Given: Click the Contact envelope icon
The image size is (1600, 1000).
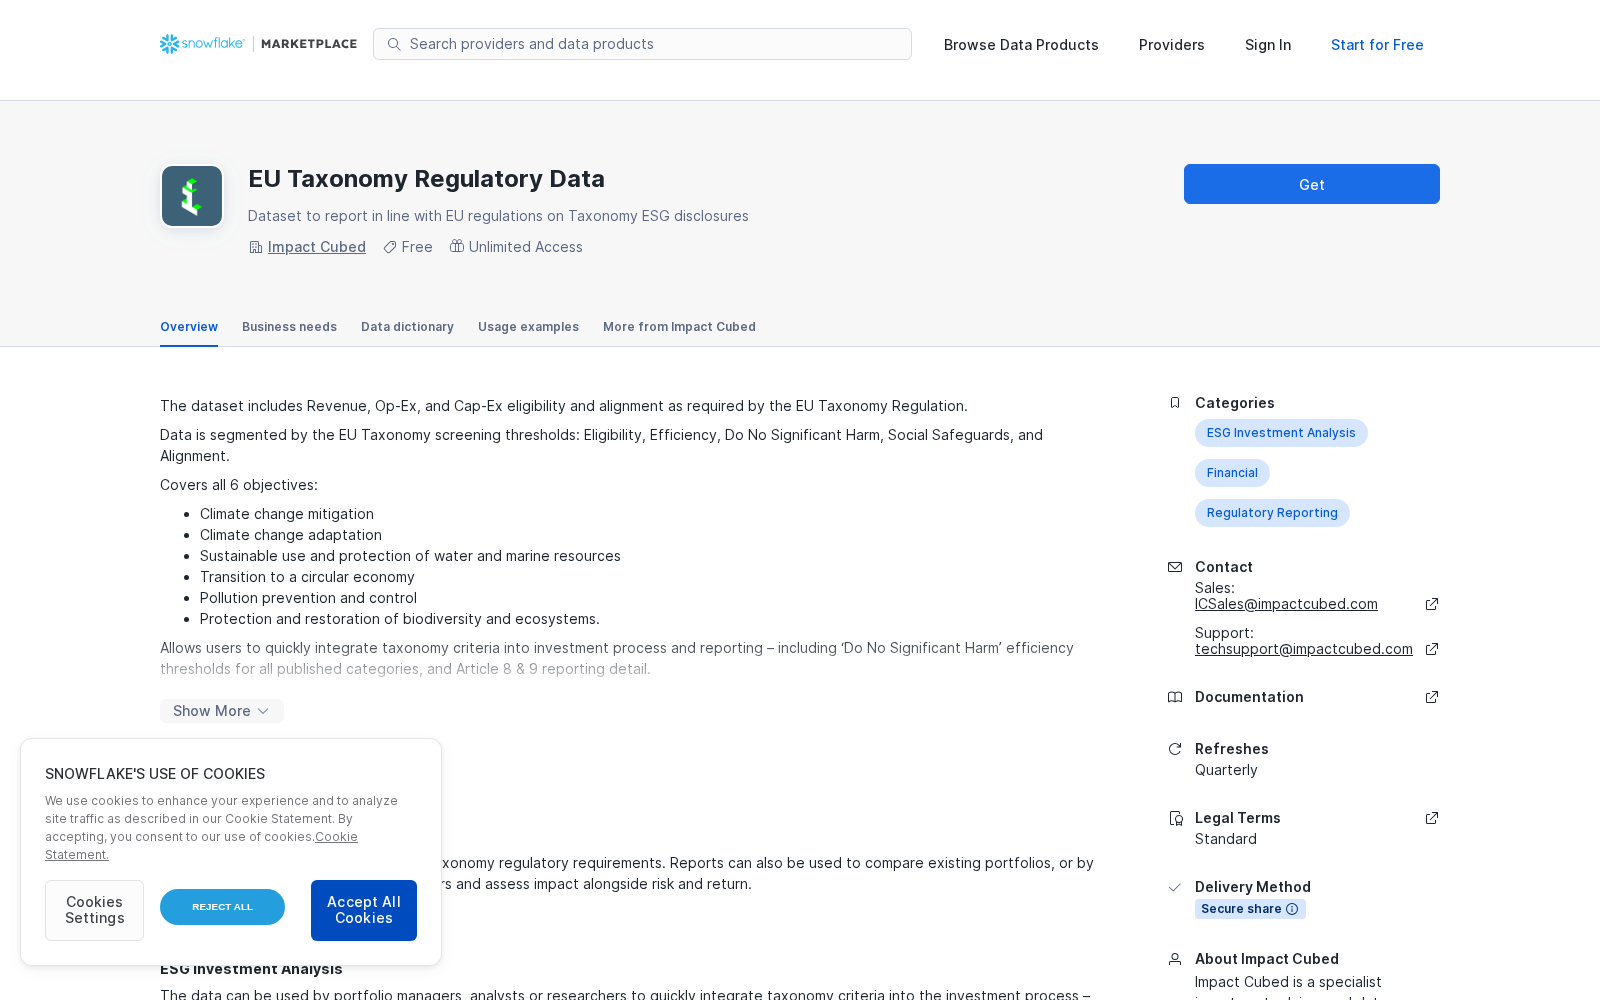Looking at the screenshot, I should point(1175,567).
